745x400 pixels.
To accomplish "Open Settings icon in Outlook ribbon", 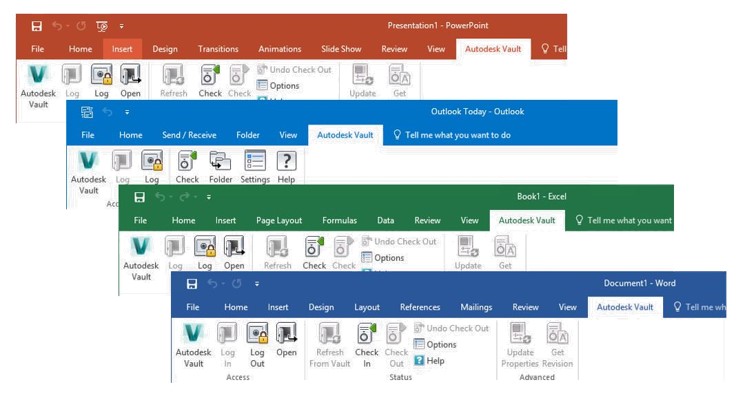I will [x=255, y=161].
